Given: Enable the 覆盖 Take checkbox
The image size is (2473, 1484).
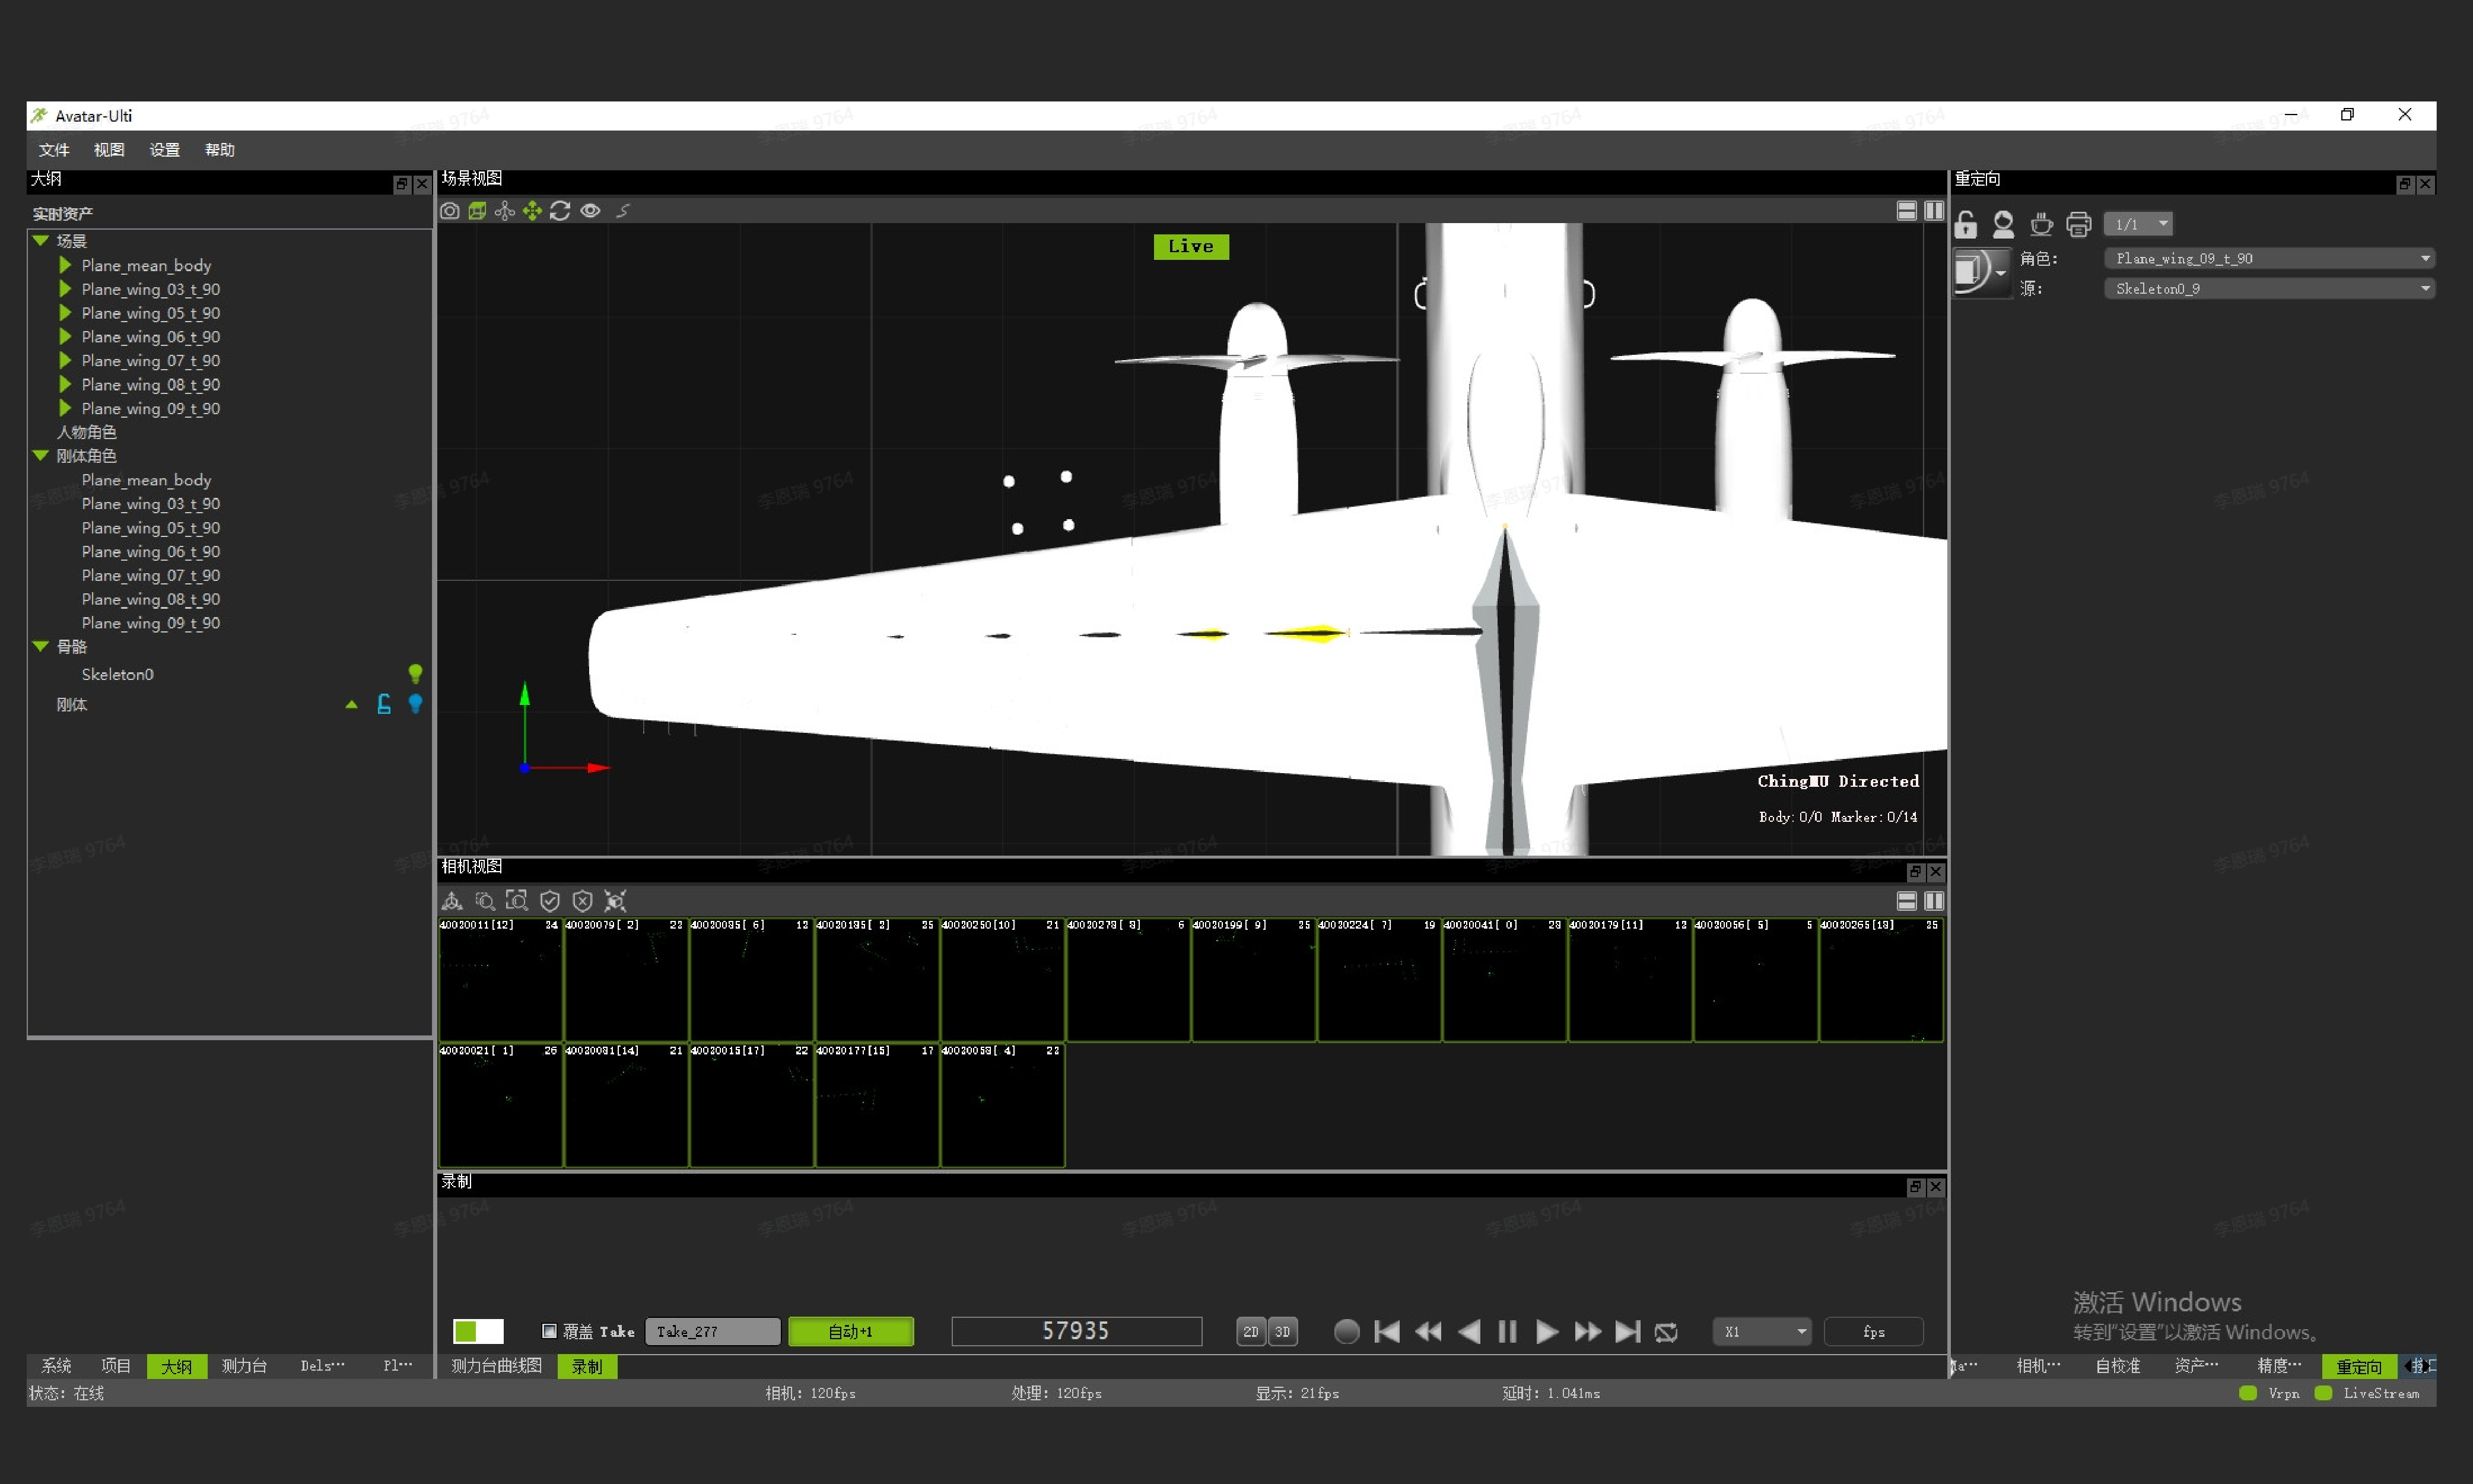Looking at the screenshot, I should (x=549, y=1331).
